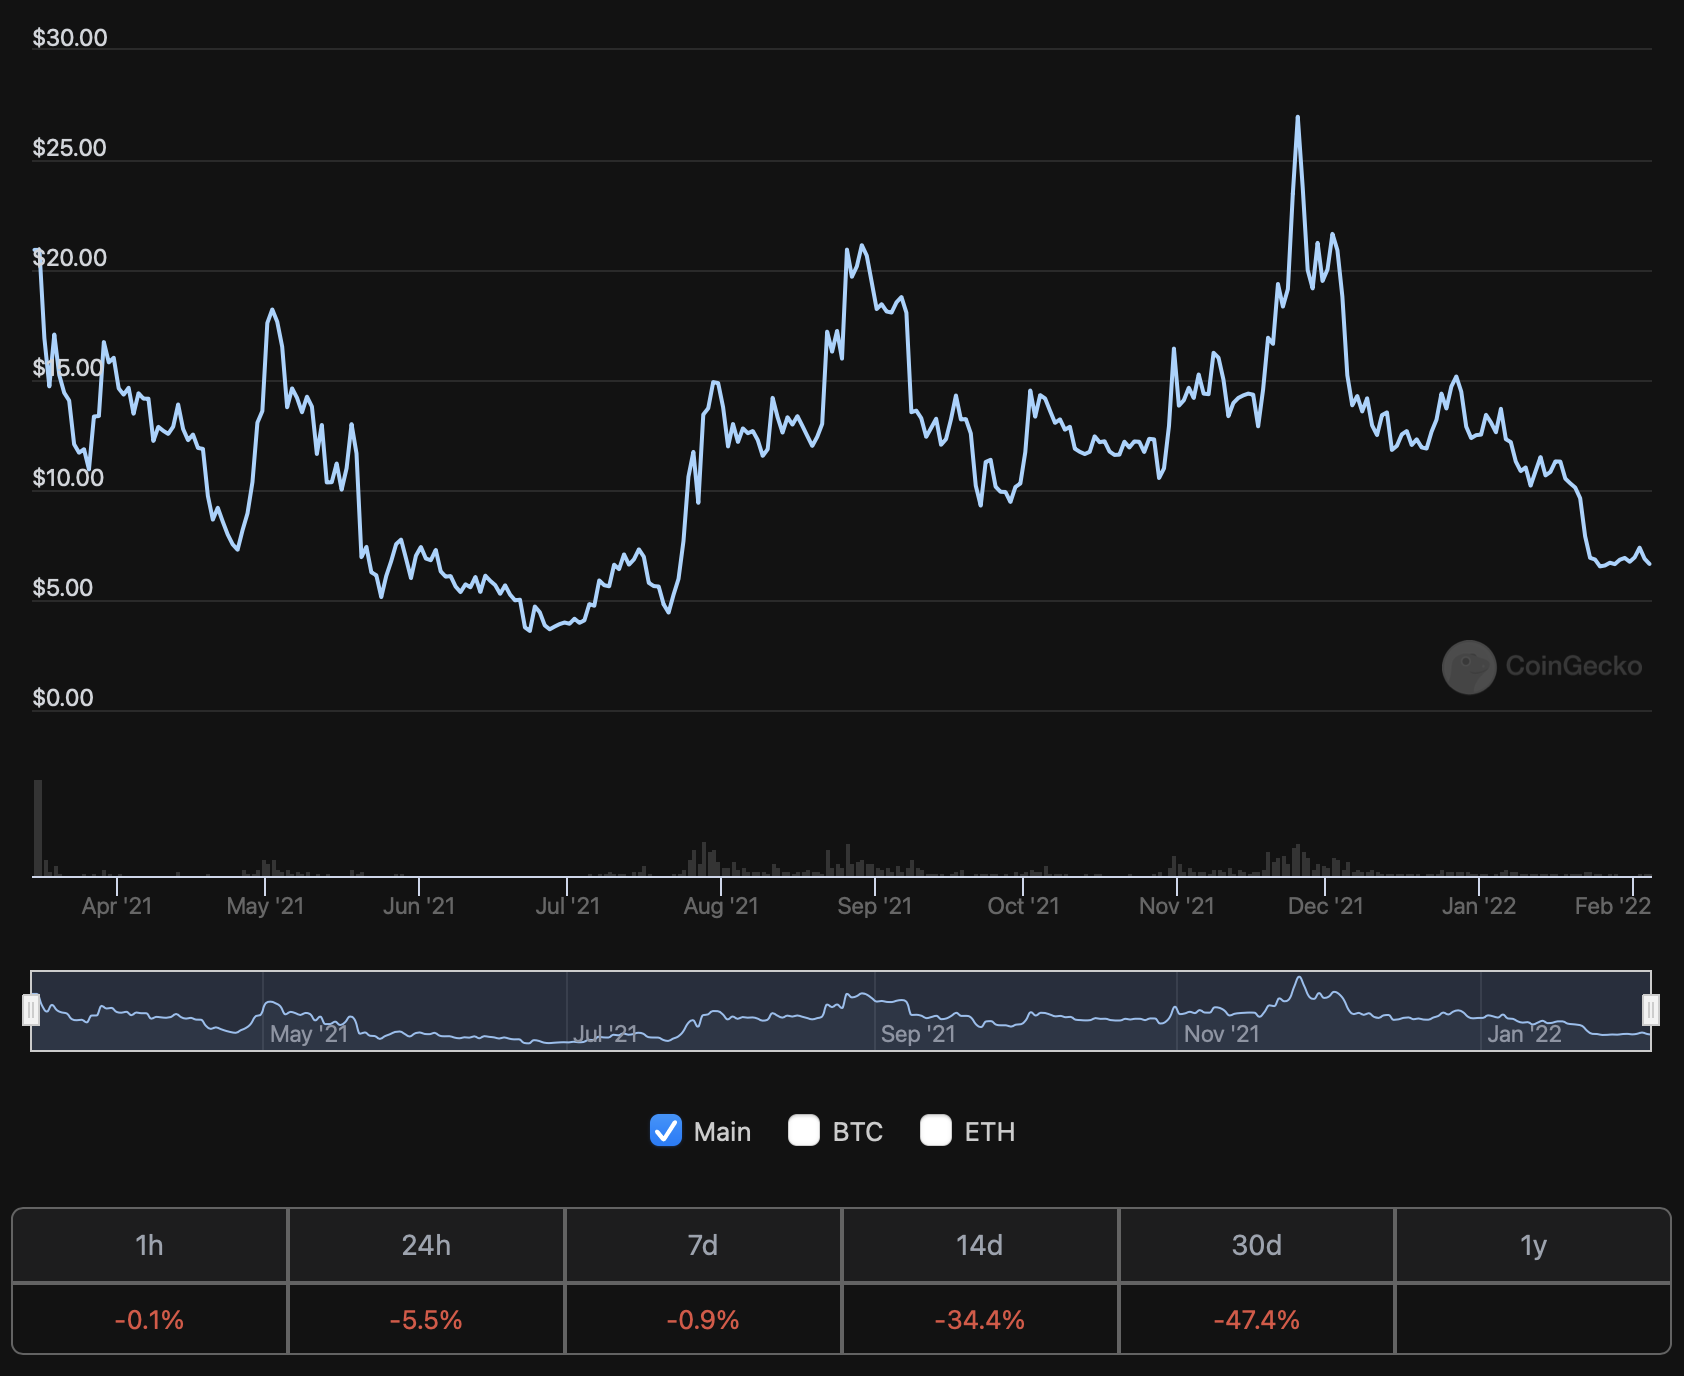1684x1376 pixels.
Task: Switch to the 14d period tab
Action: [x=979, y=1245]
